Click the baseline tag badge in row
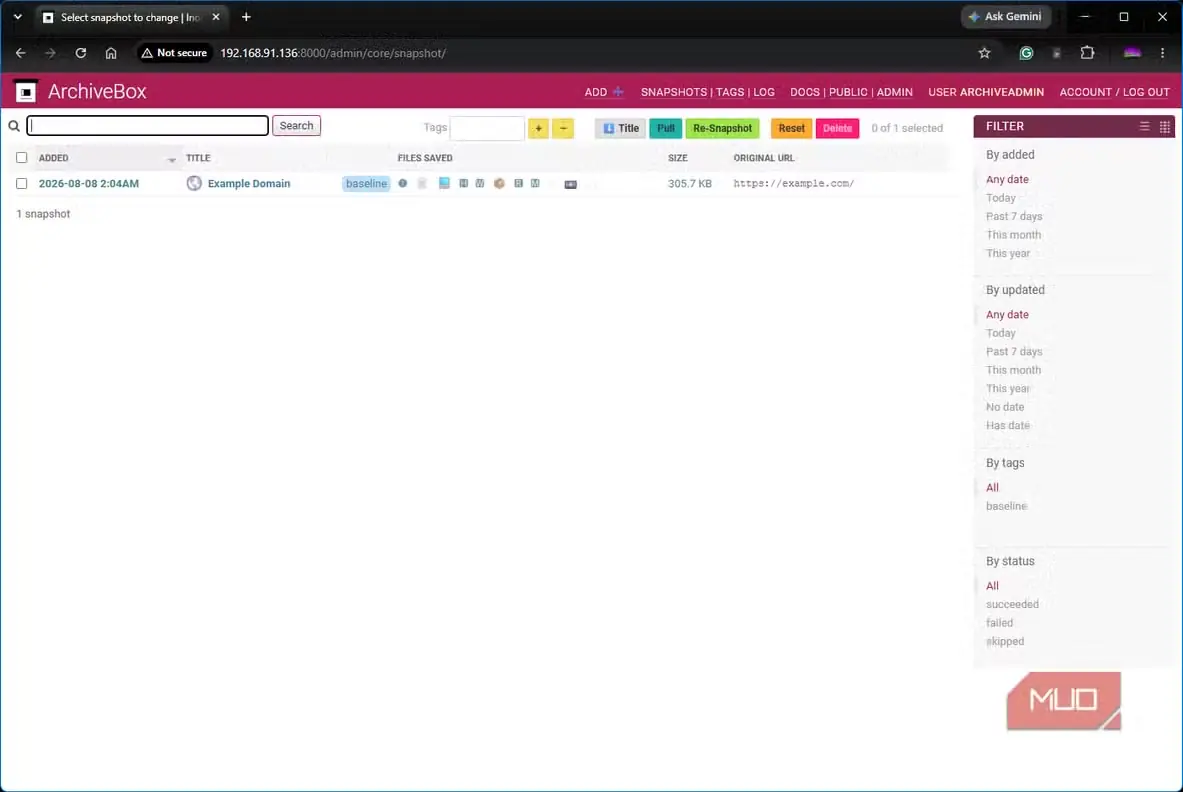The image size is (1183, 792). pyautogui.click(x=366, y=183)
